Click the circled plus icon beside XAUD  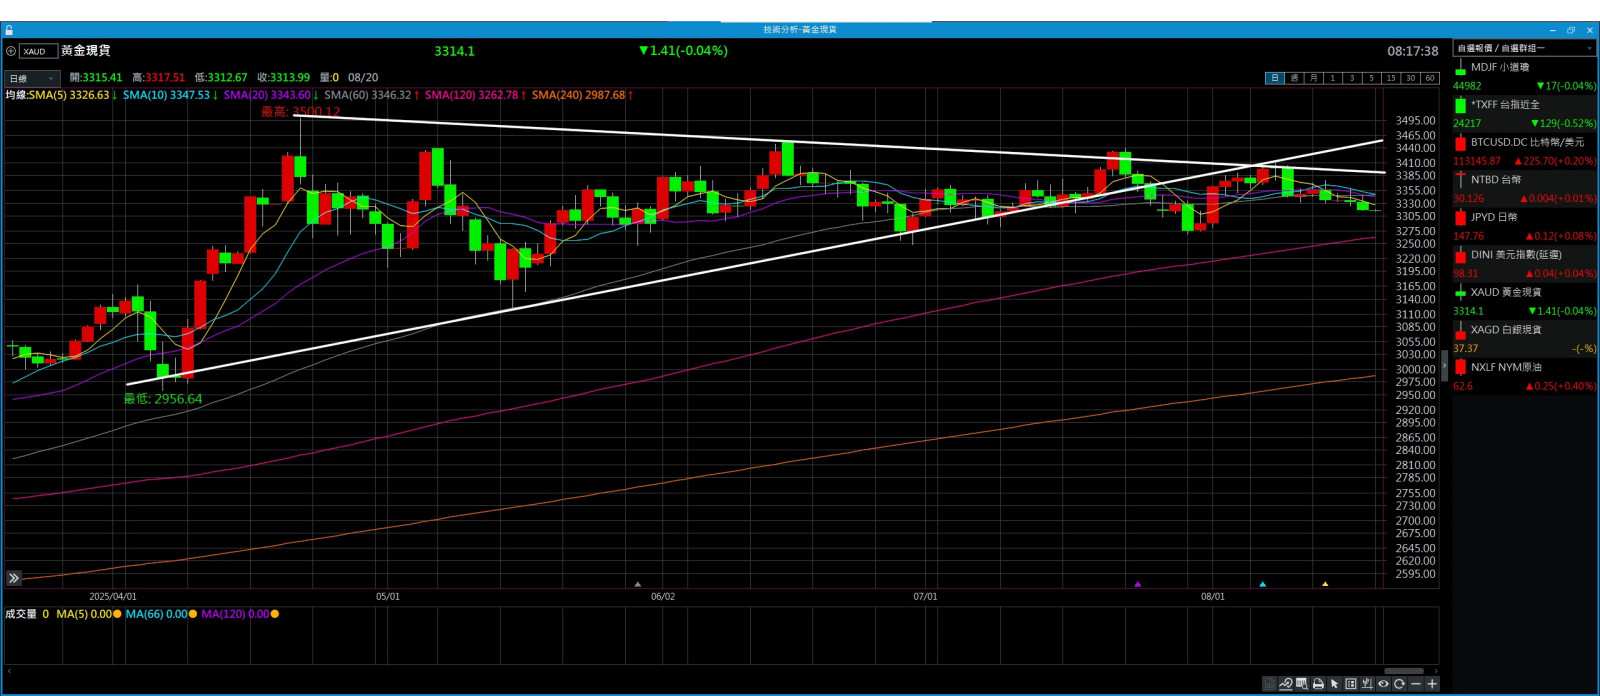coord(11,51)
